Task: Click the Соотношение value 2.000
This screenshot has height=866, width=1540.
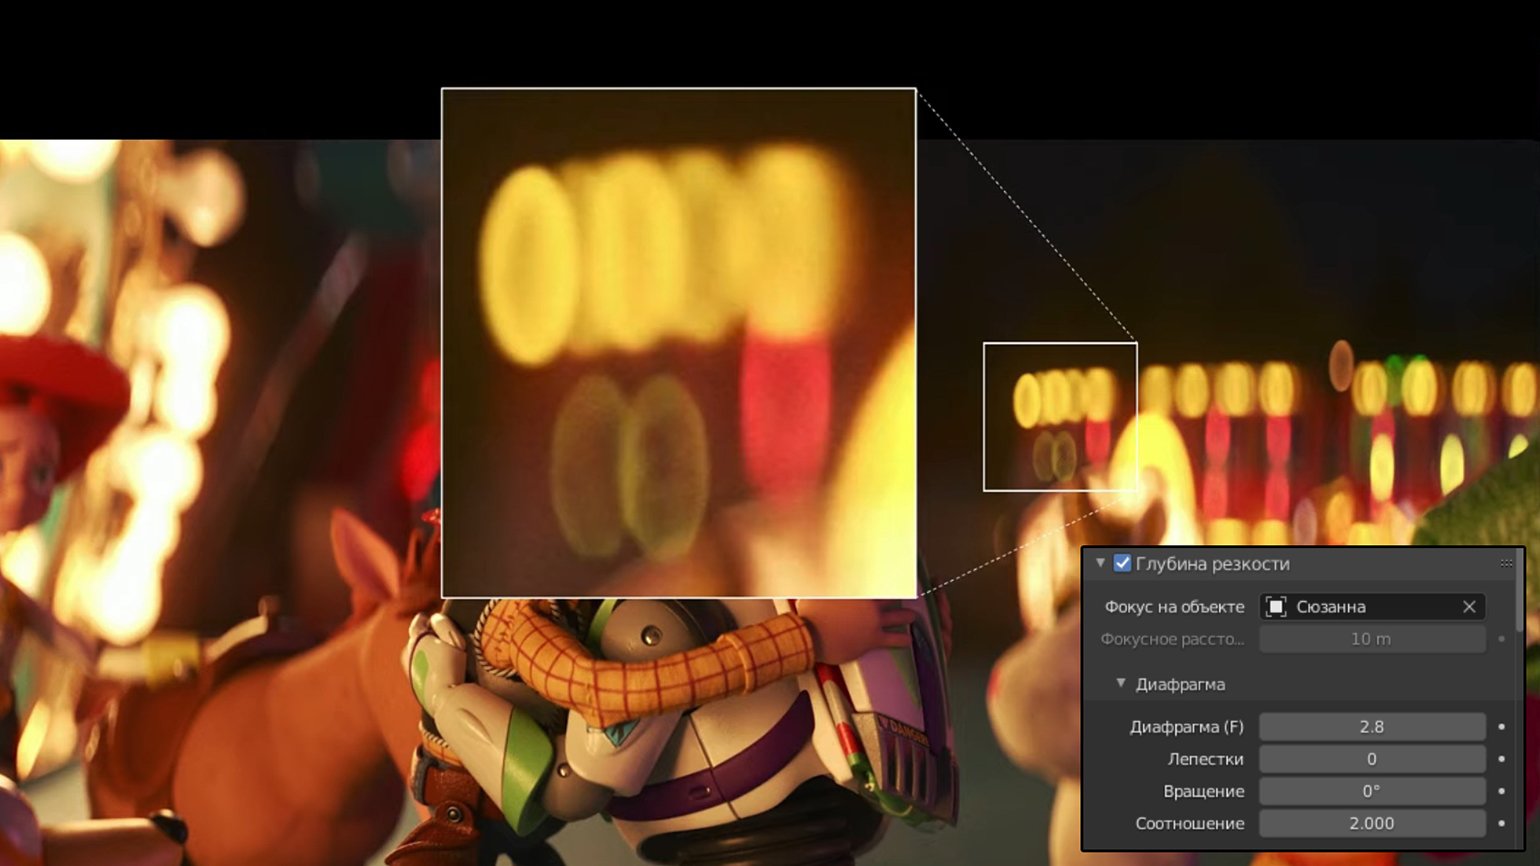Action: click(x=1372, y=822)
